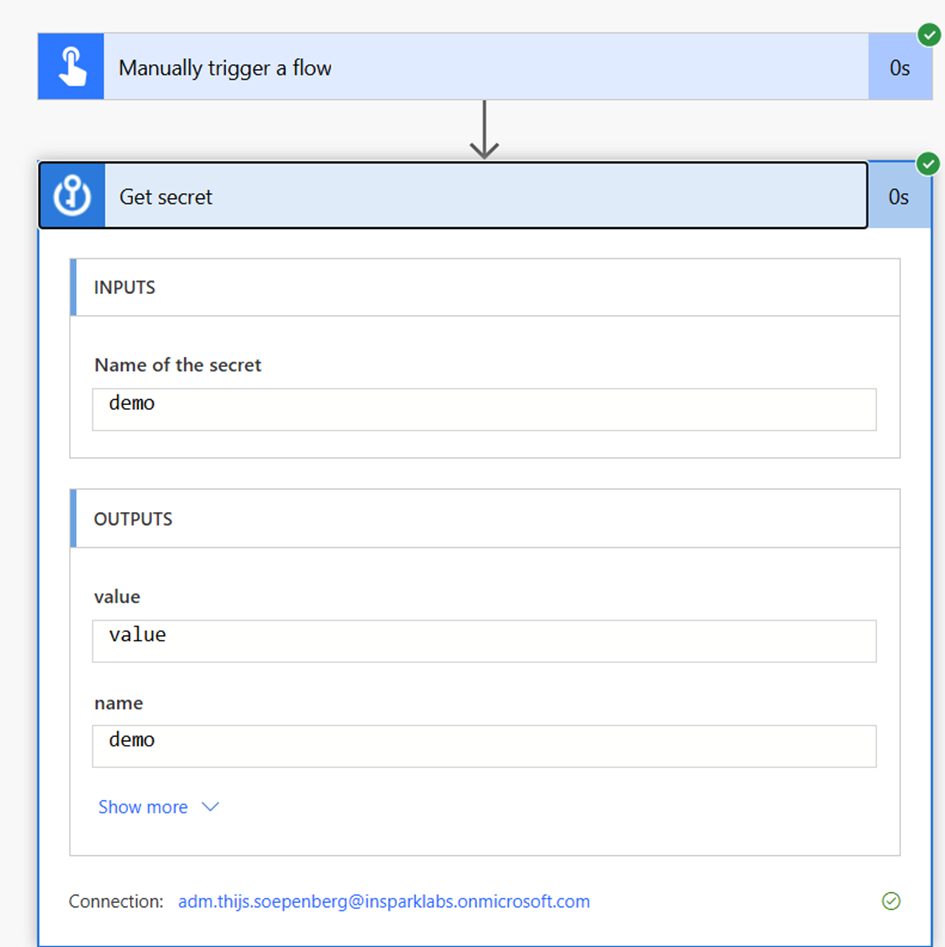Click the value output label

point(117,596)
